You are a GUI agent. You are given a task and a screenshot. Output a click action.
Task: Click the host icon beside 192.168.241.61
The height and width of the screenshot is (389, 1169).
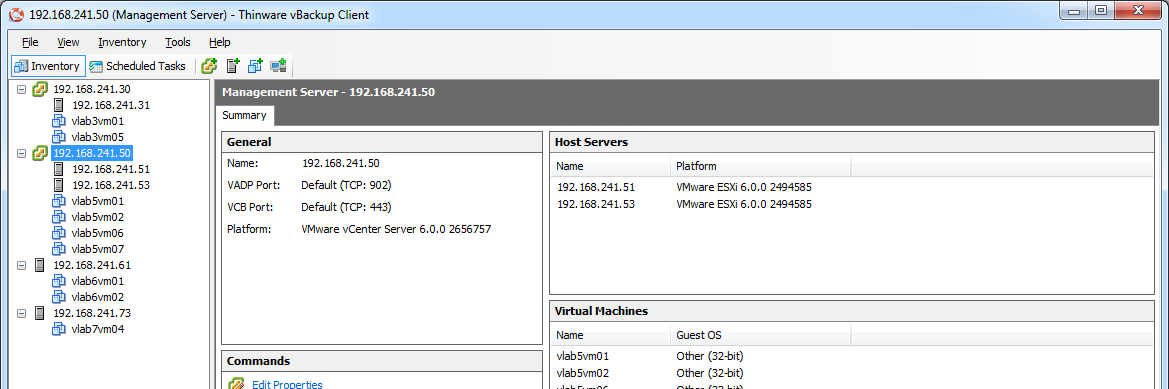[40, 265]
